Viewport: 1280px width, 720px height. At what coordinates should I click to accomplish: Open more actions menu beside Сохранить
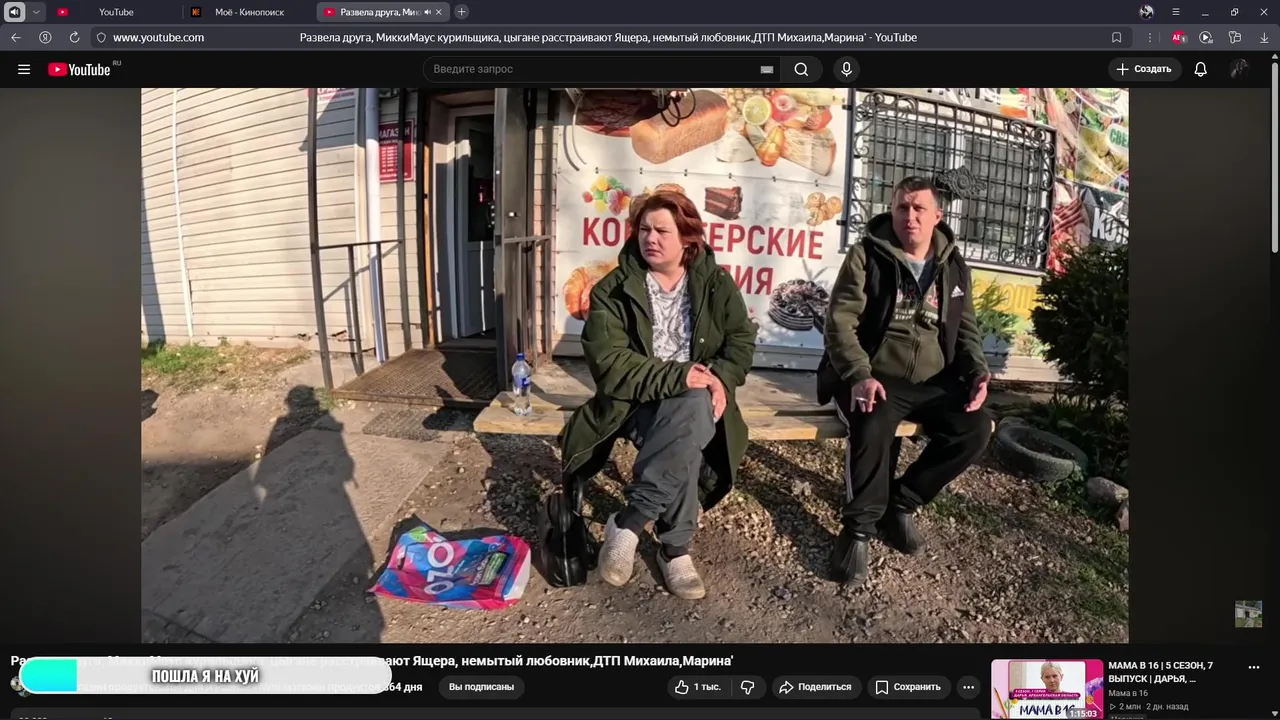[968, 687]
